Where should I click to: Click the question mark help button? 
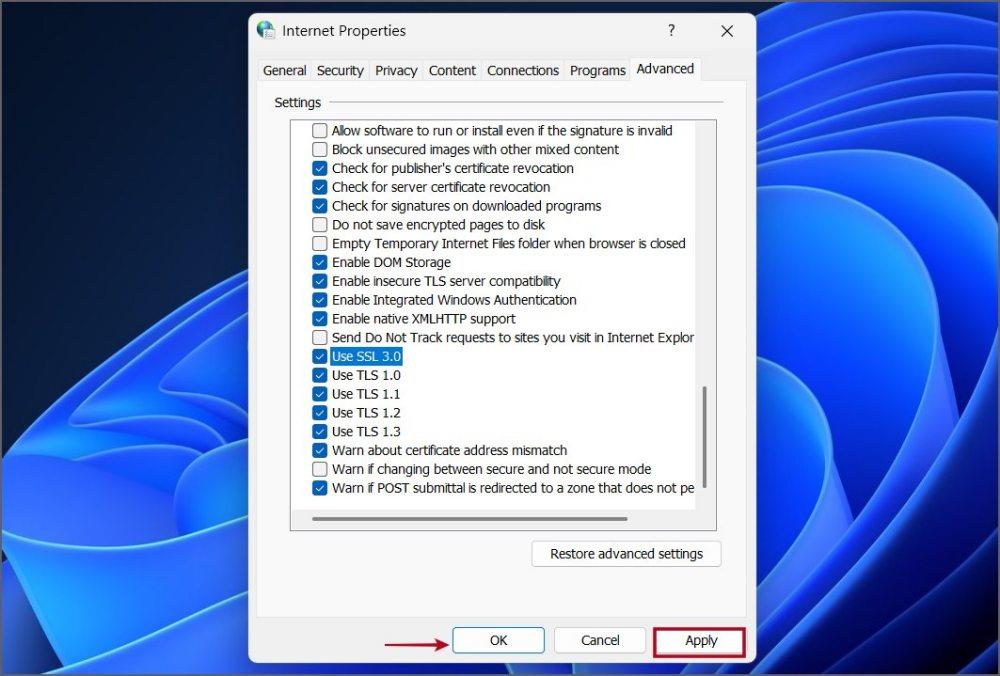coord(672,30)
